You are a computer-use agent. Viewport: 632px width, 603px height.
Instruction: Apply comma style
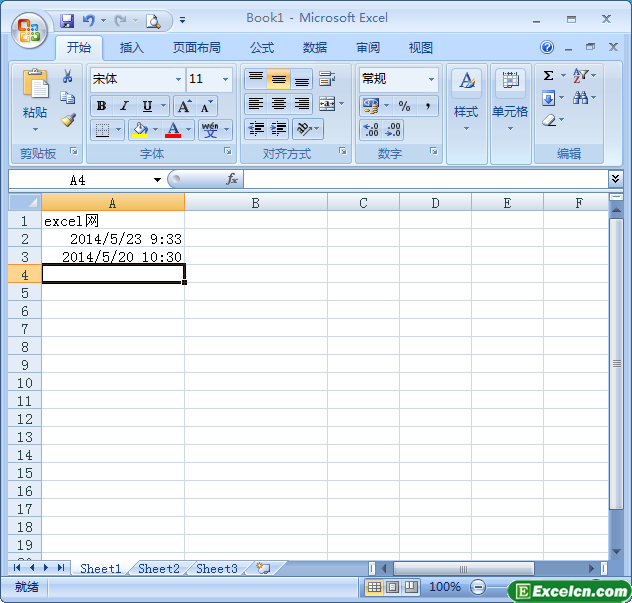pyautogui.click(x=428, y=106)
